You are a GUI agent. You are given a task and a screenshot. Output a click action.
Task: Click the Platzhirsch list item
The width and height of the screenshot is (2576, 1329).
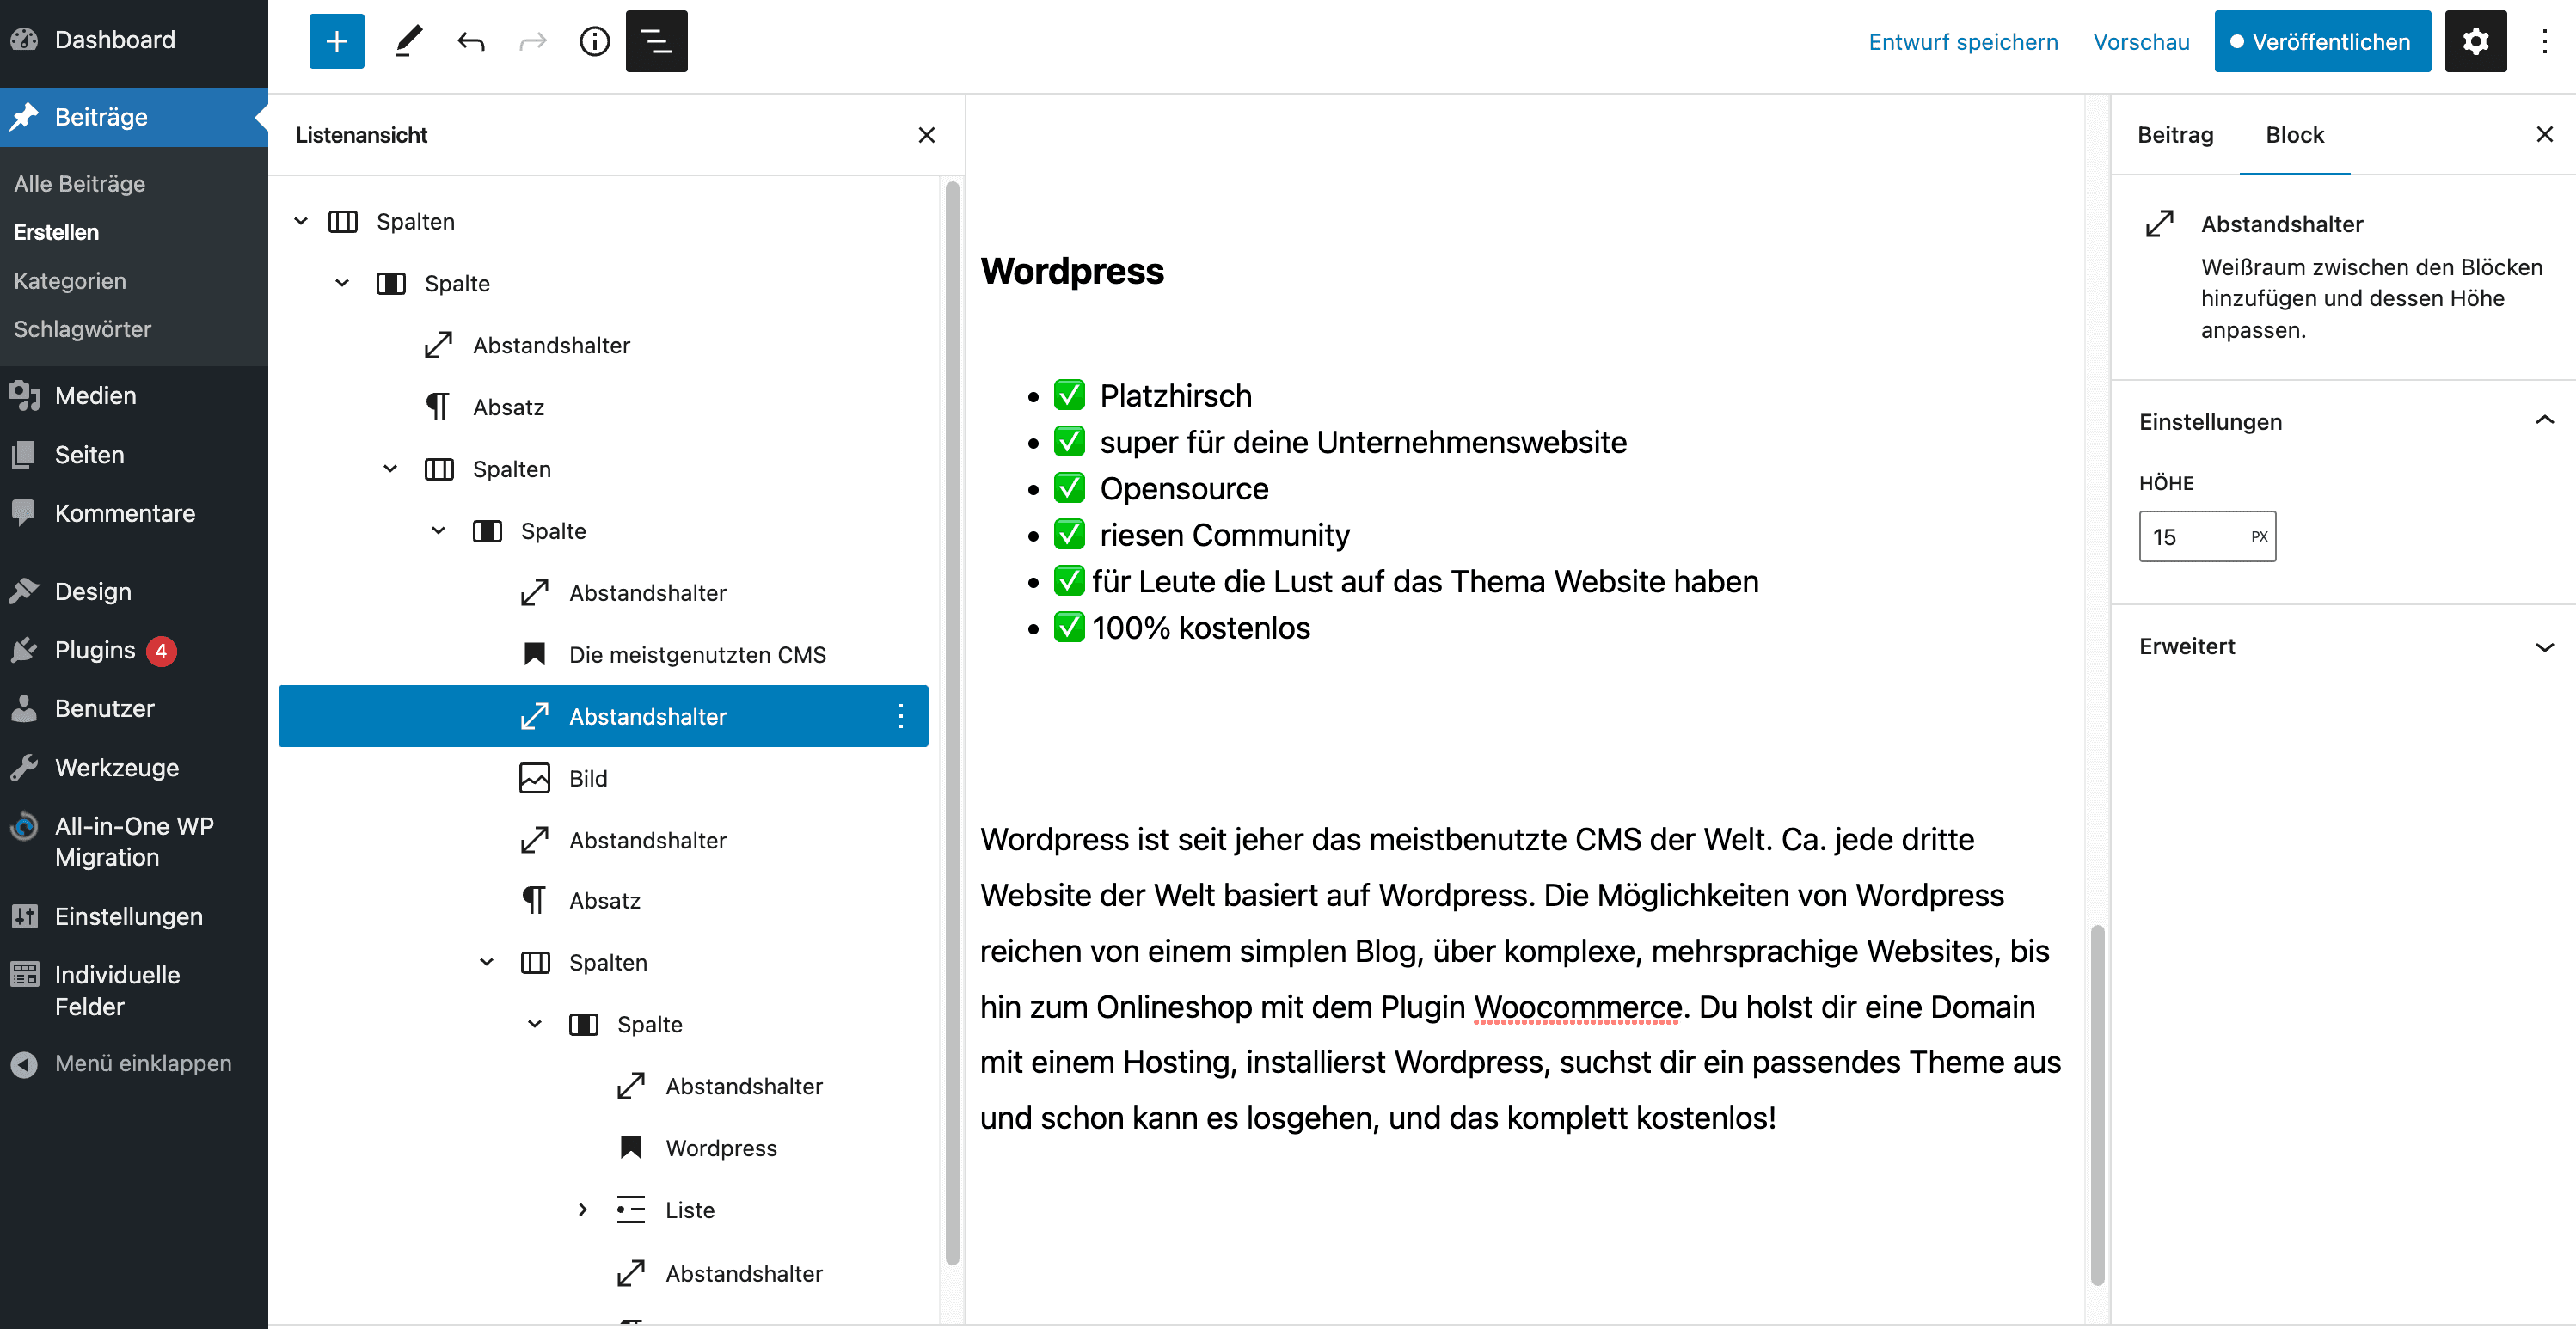(1153, 396)
